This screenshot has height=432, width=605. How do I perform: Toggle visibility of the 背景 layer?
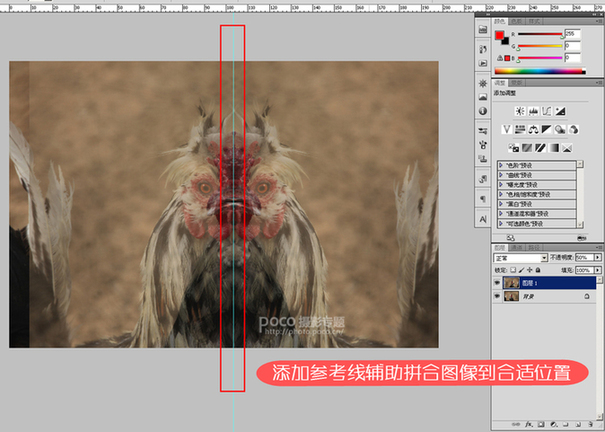(x=498, y=297)
